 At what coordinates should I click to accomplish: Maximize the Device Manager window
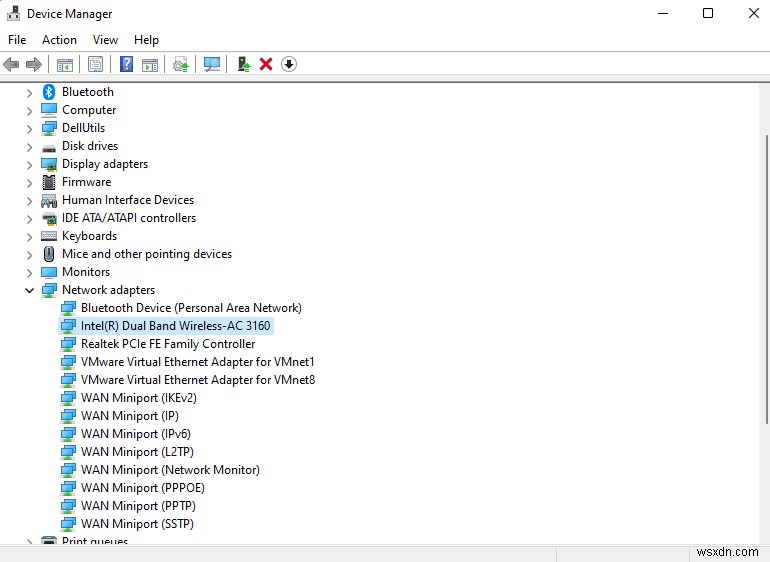[708, 13]
